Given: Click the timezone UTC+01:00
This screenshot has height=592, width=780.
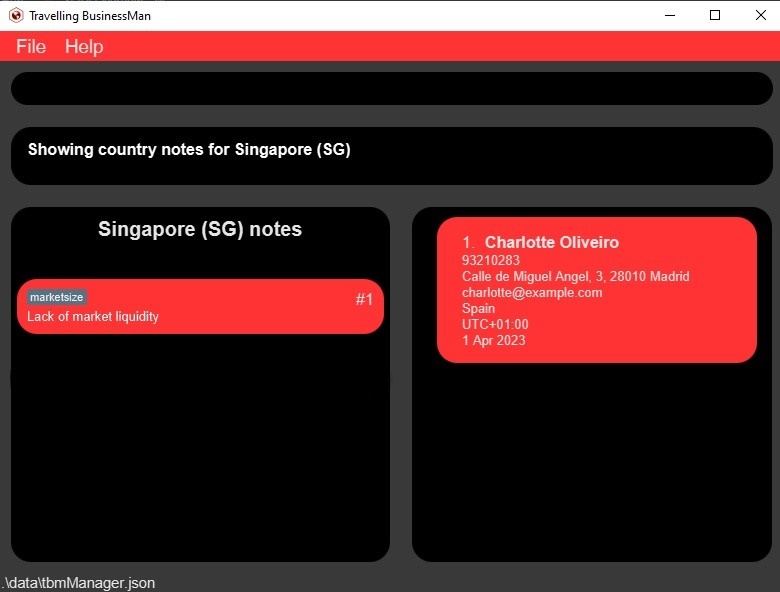Looking at the screenshot, I should [x=495, y=324].
